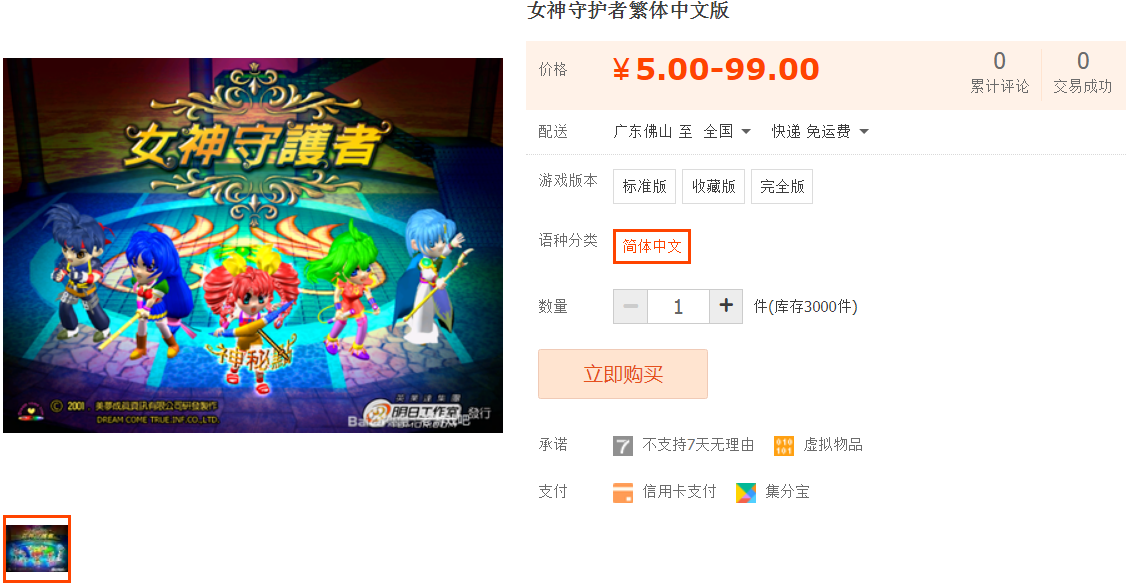Screen dimensions: 1130x584
Task: Select the 标准版 game version
Action: click(644, 187)
